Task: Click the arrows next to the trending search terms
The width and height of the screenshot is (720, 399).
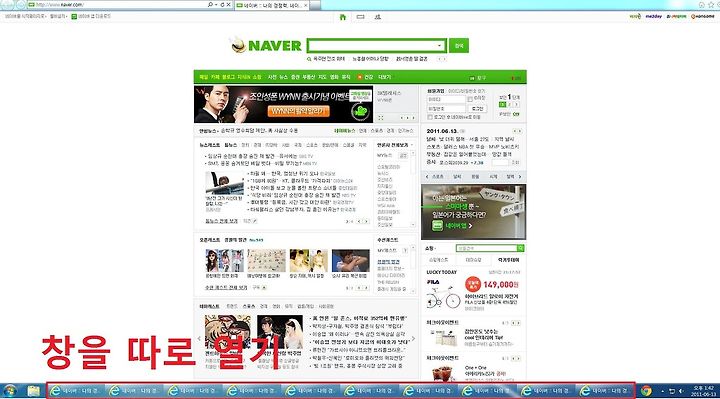Action: pos(441,59)
